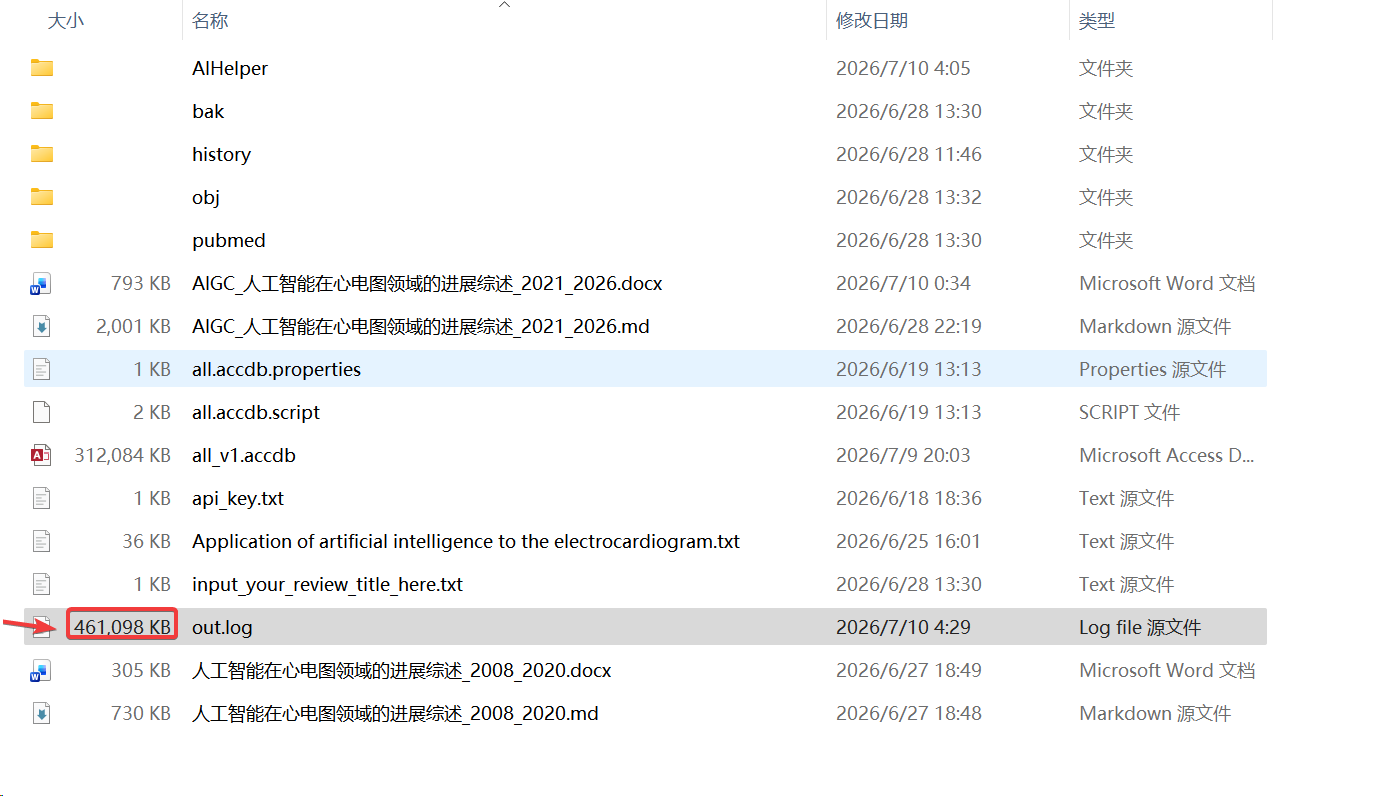
Task: Sort list by 大小 column header
Action: 66,20
